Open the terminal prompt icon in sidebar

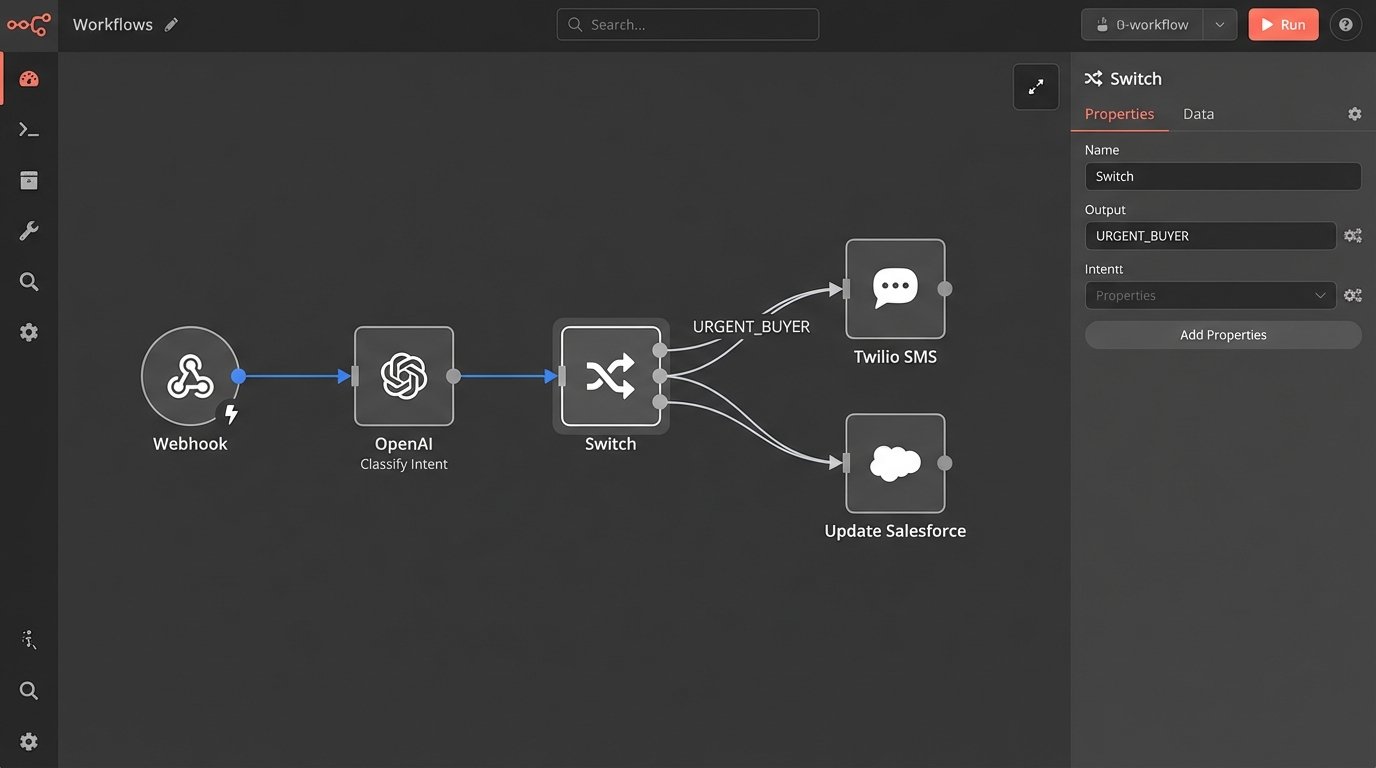pos(29,130)
